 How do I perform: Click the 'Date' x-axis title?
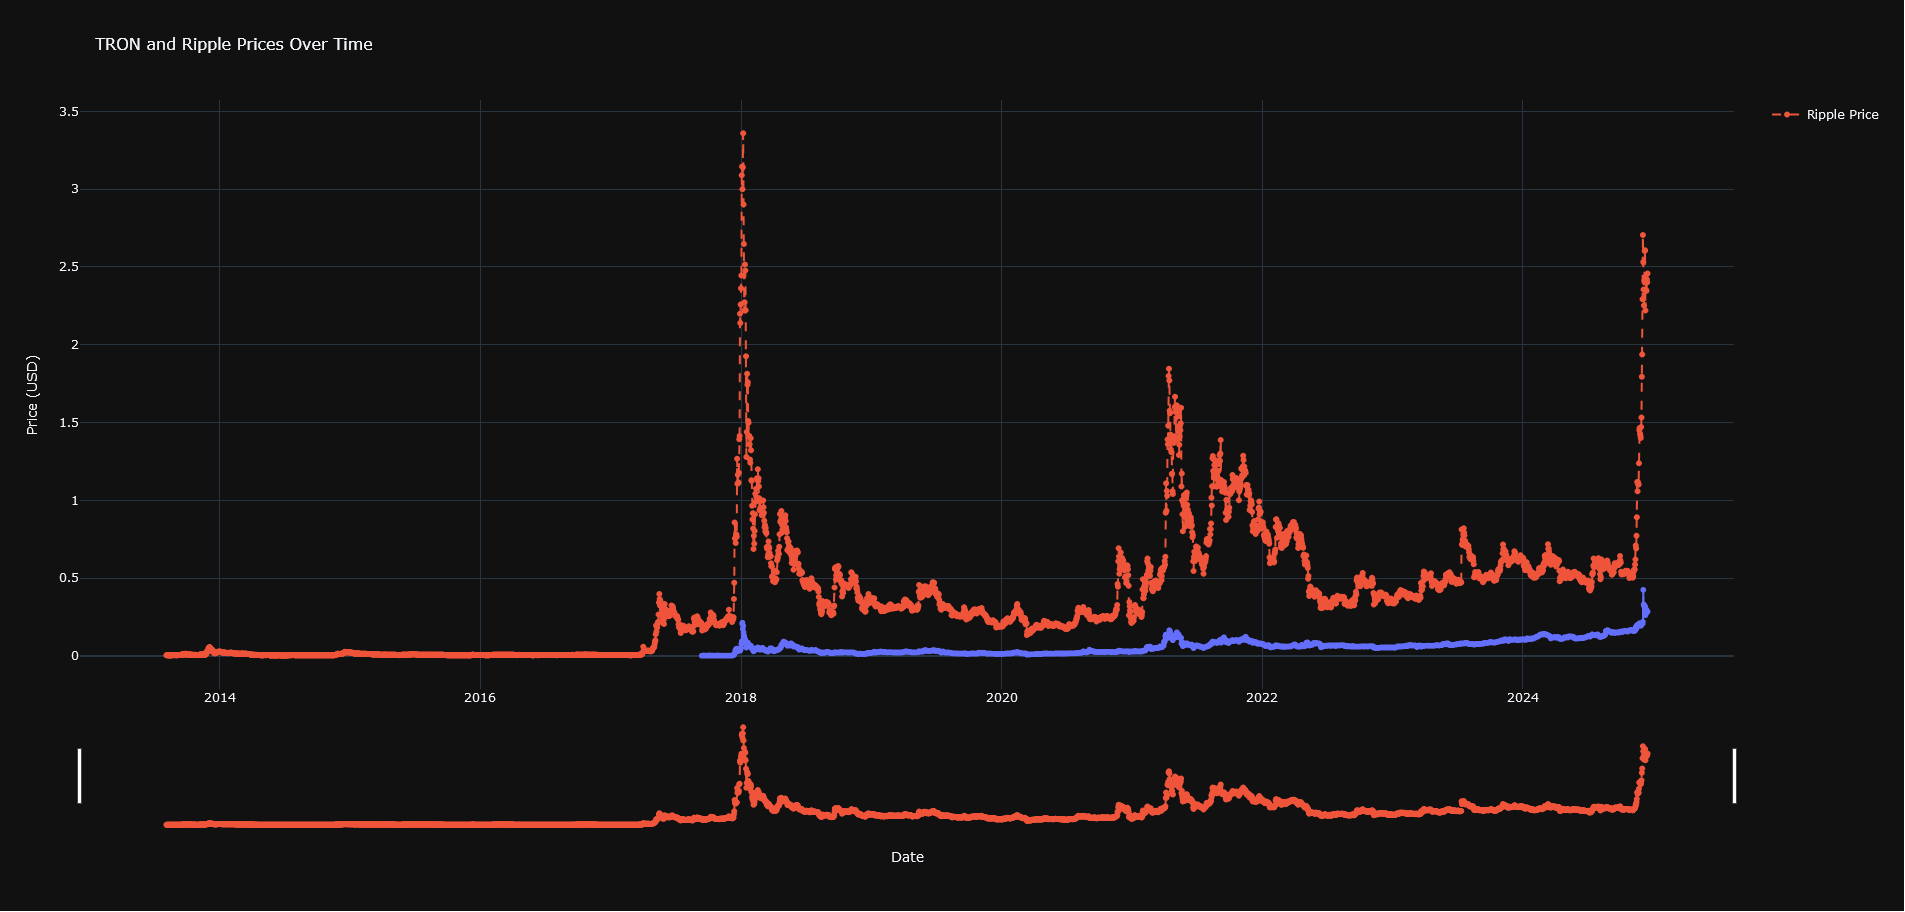907,857
